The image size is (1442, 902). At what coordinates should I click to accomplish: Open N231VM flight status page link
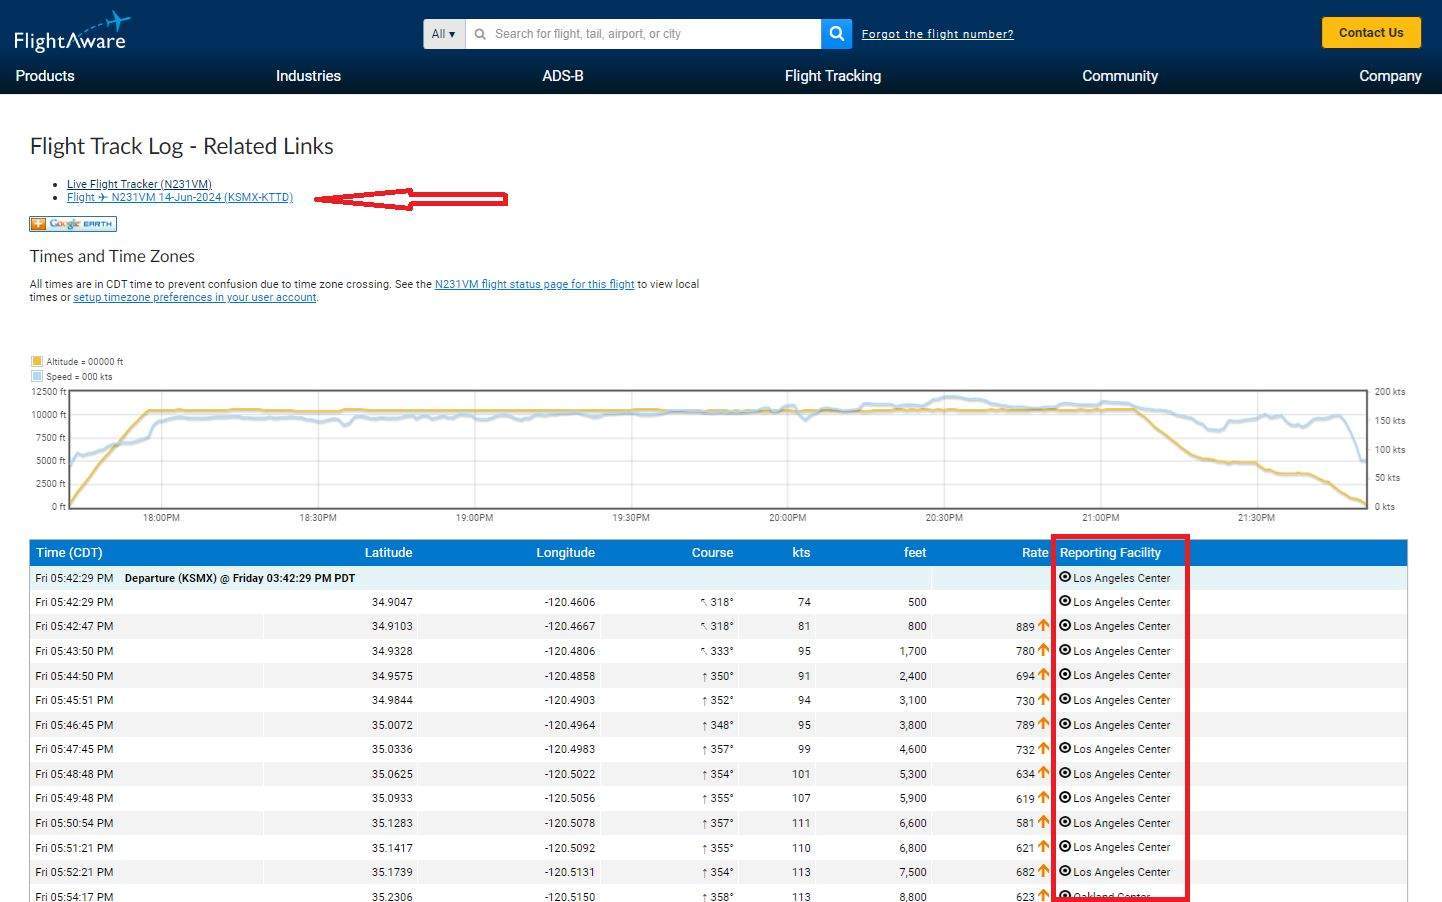point(534,284)
